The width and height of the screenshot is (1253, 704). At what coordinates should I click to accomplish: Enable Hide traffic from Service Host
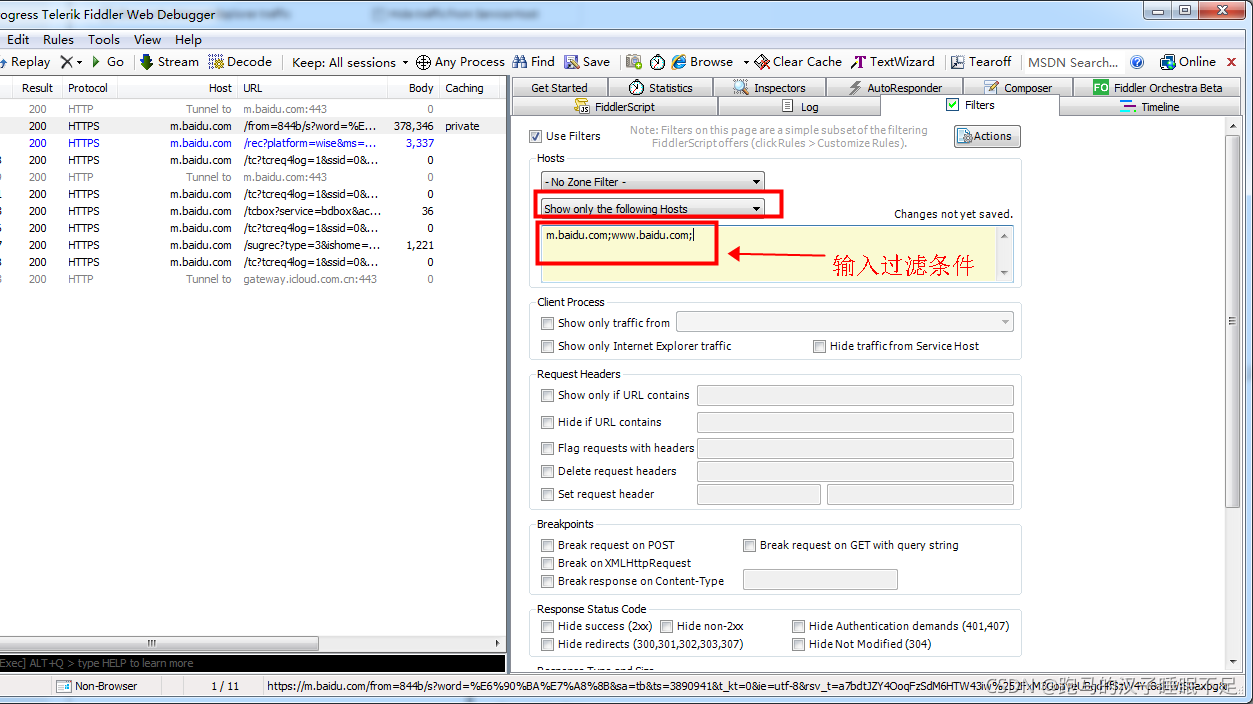pyautogui.click(x=819, y=346)
